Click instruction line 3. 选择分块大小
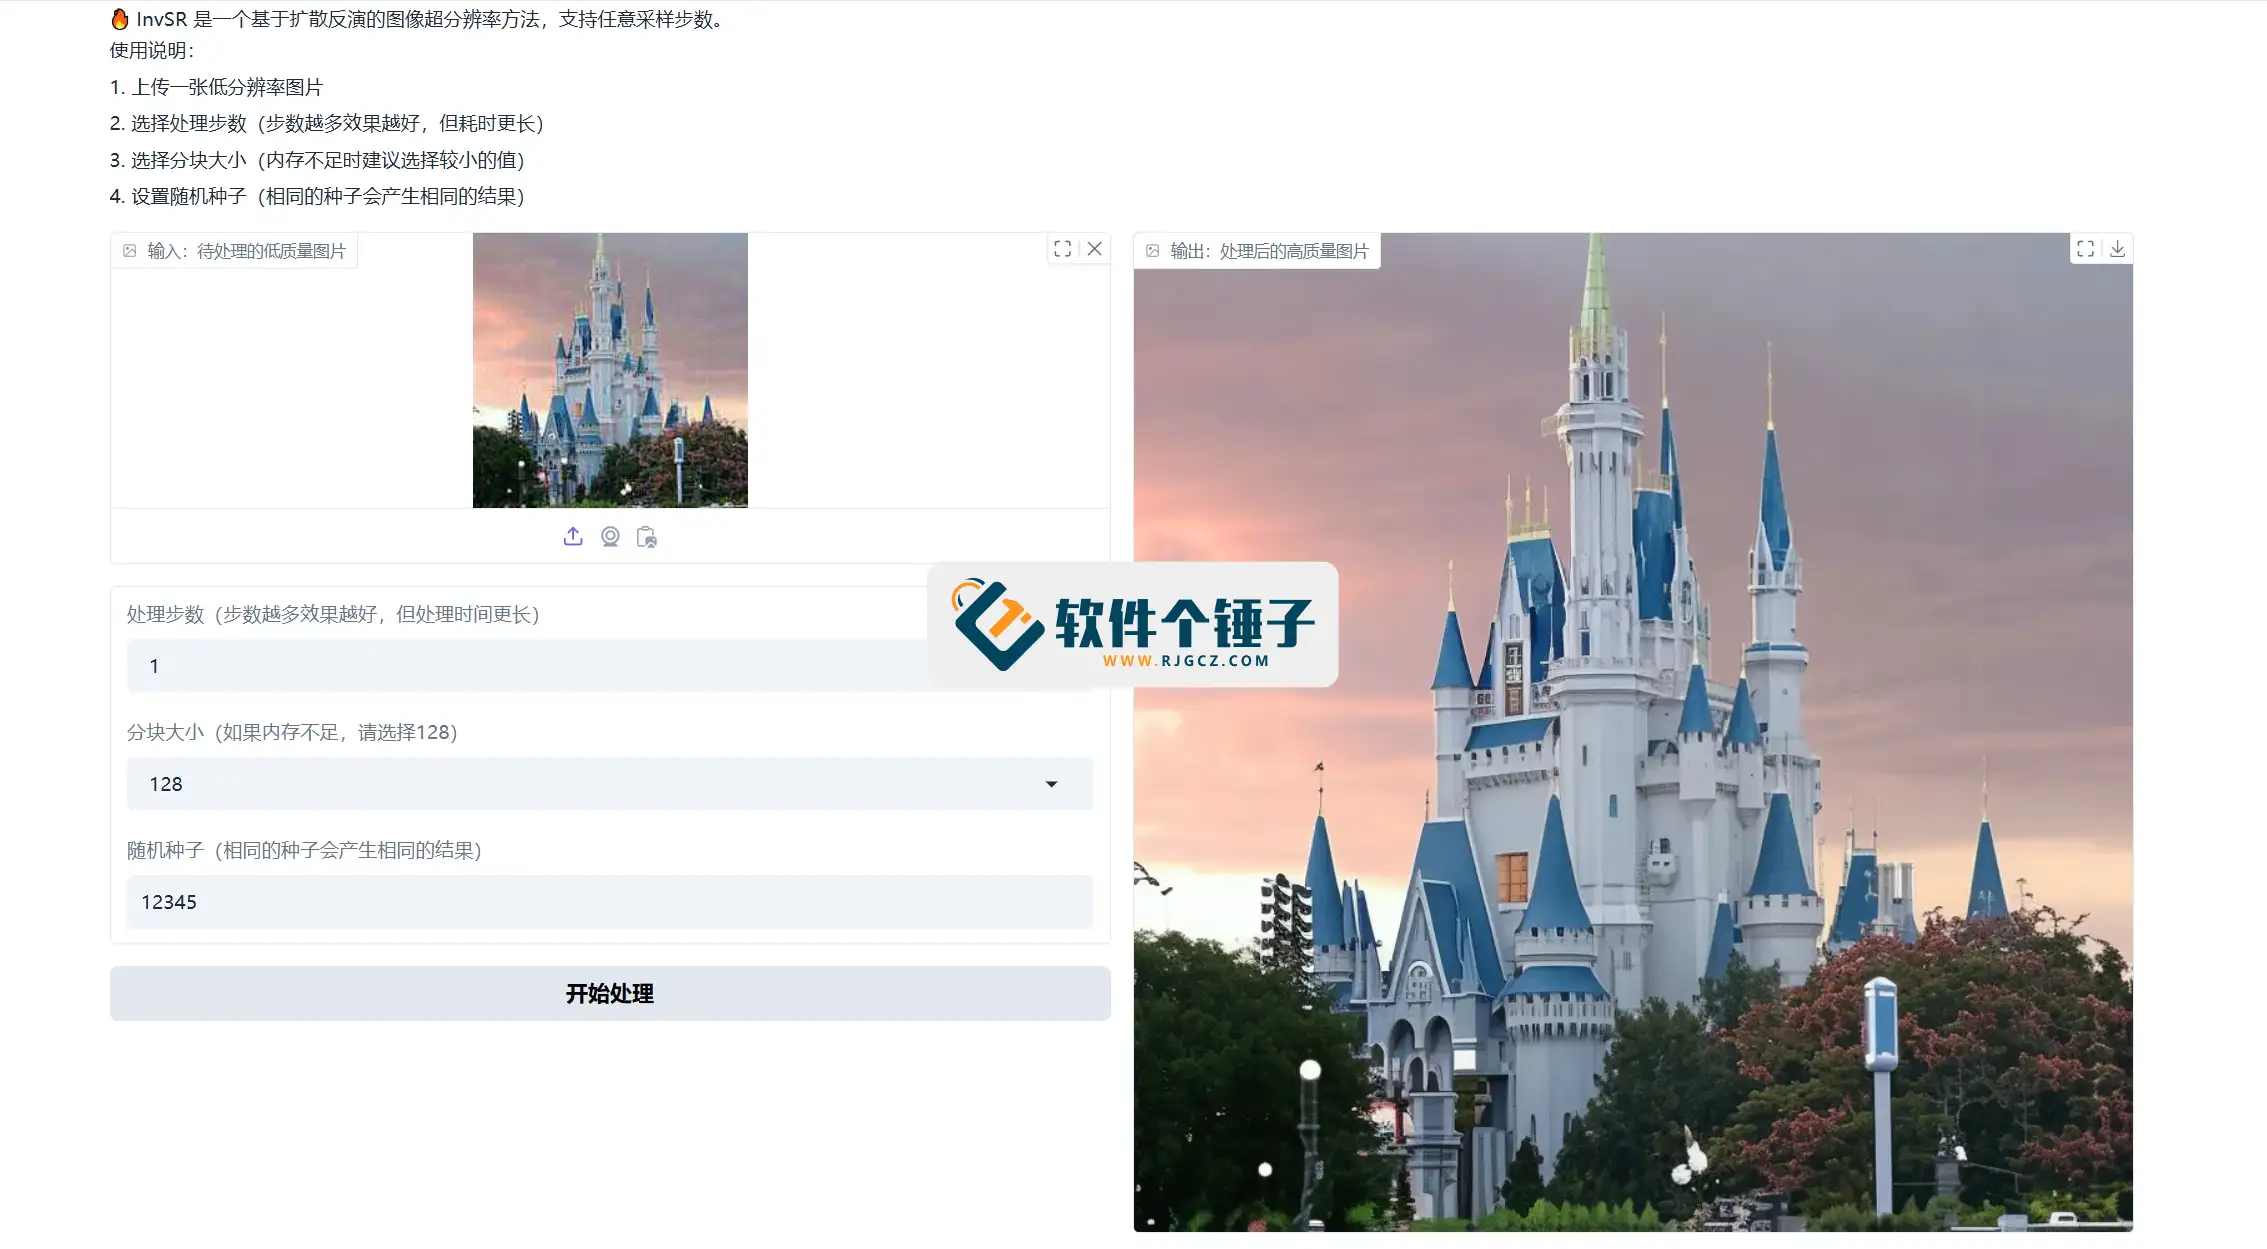Viewport: 2267px width, 1249px height. coord(317,160)
